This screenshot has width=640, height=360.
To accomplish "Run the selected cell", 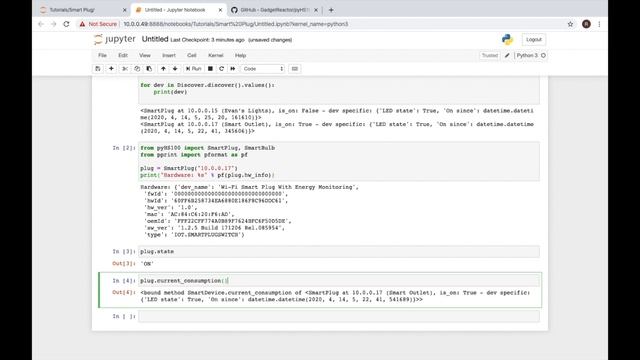I will tap(193, 69).
